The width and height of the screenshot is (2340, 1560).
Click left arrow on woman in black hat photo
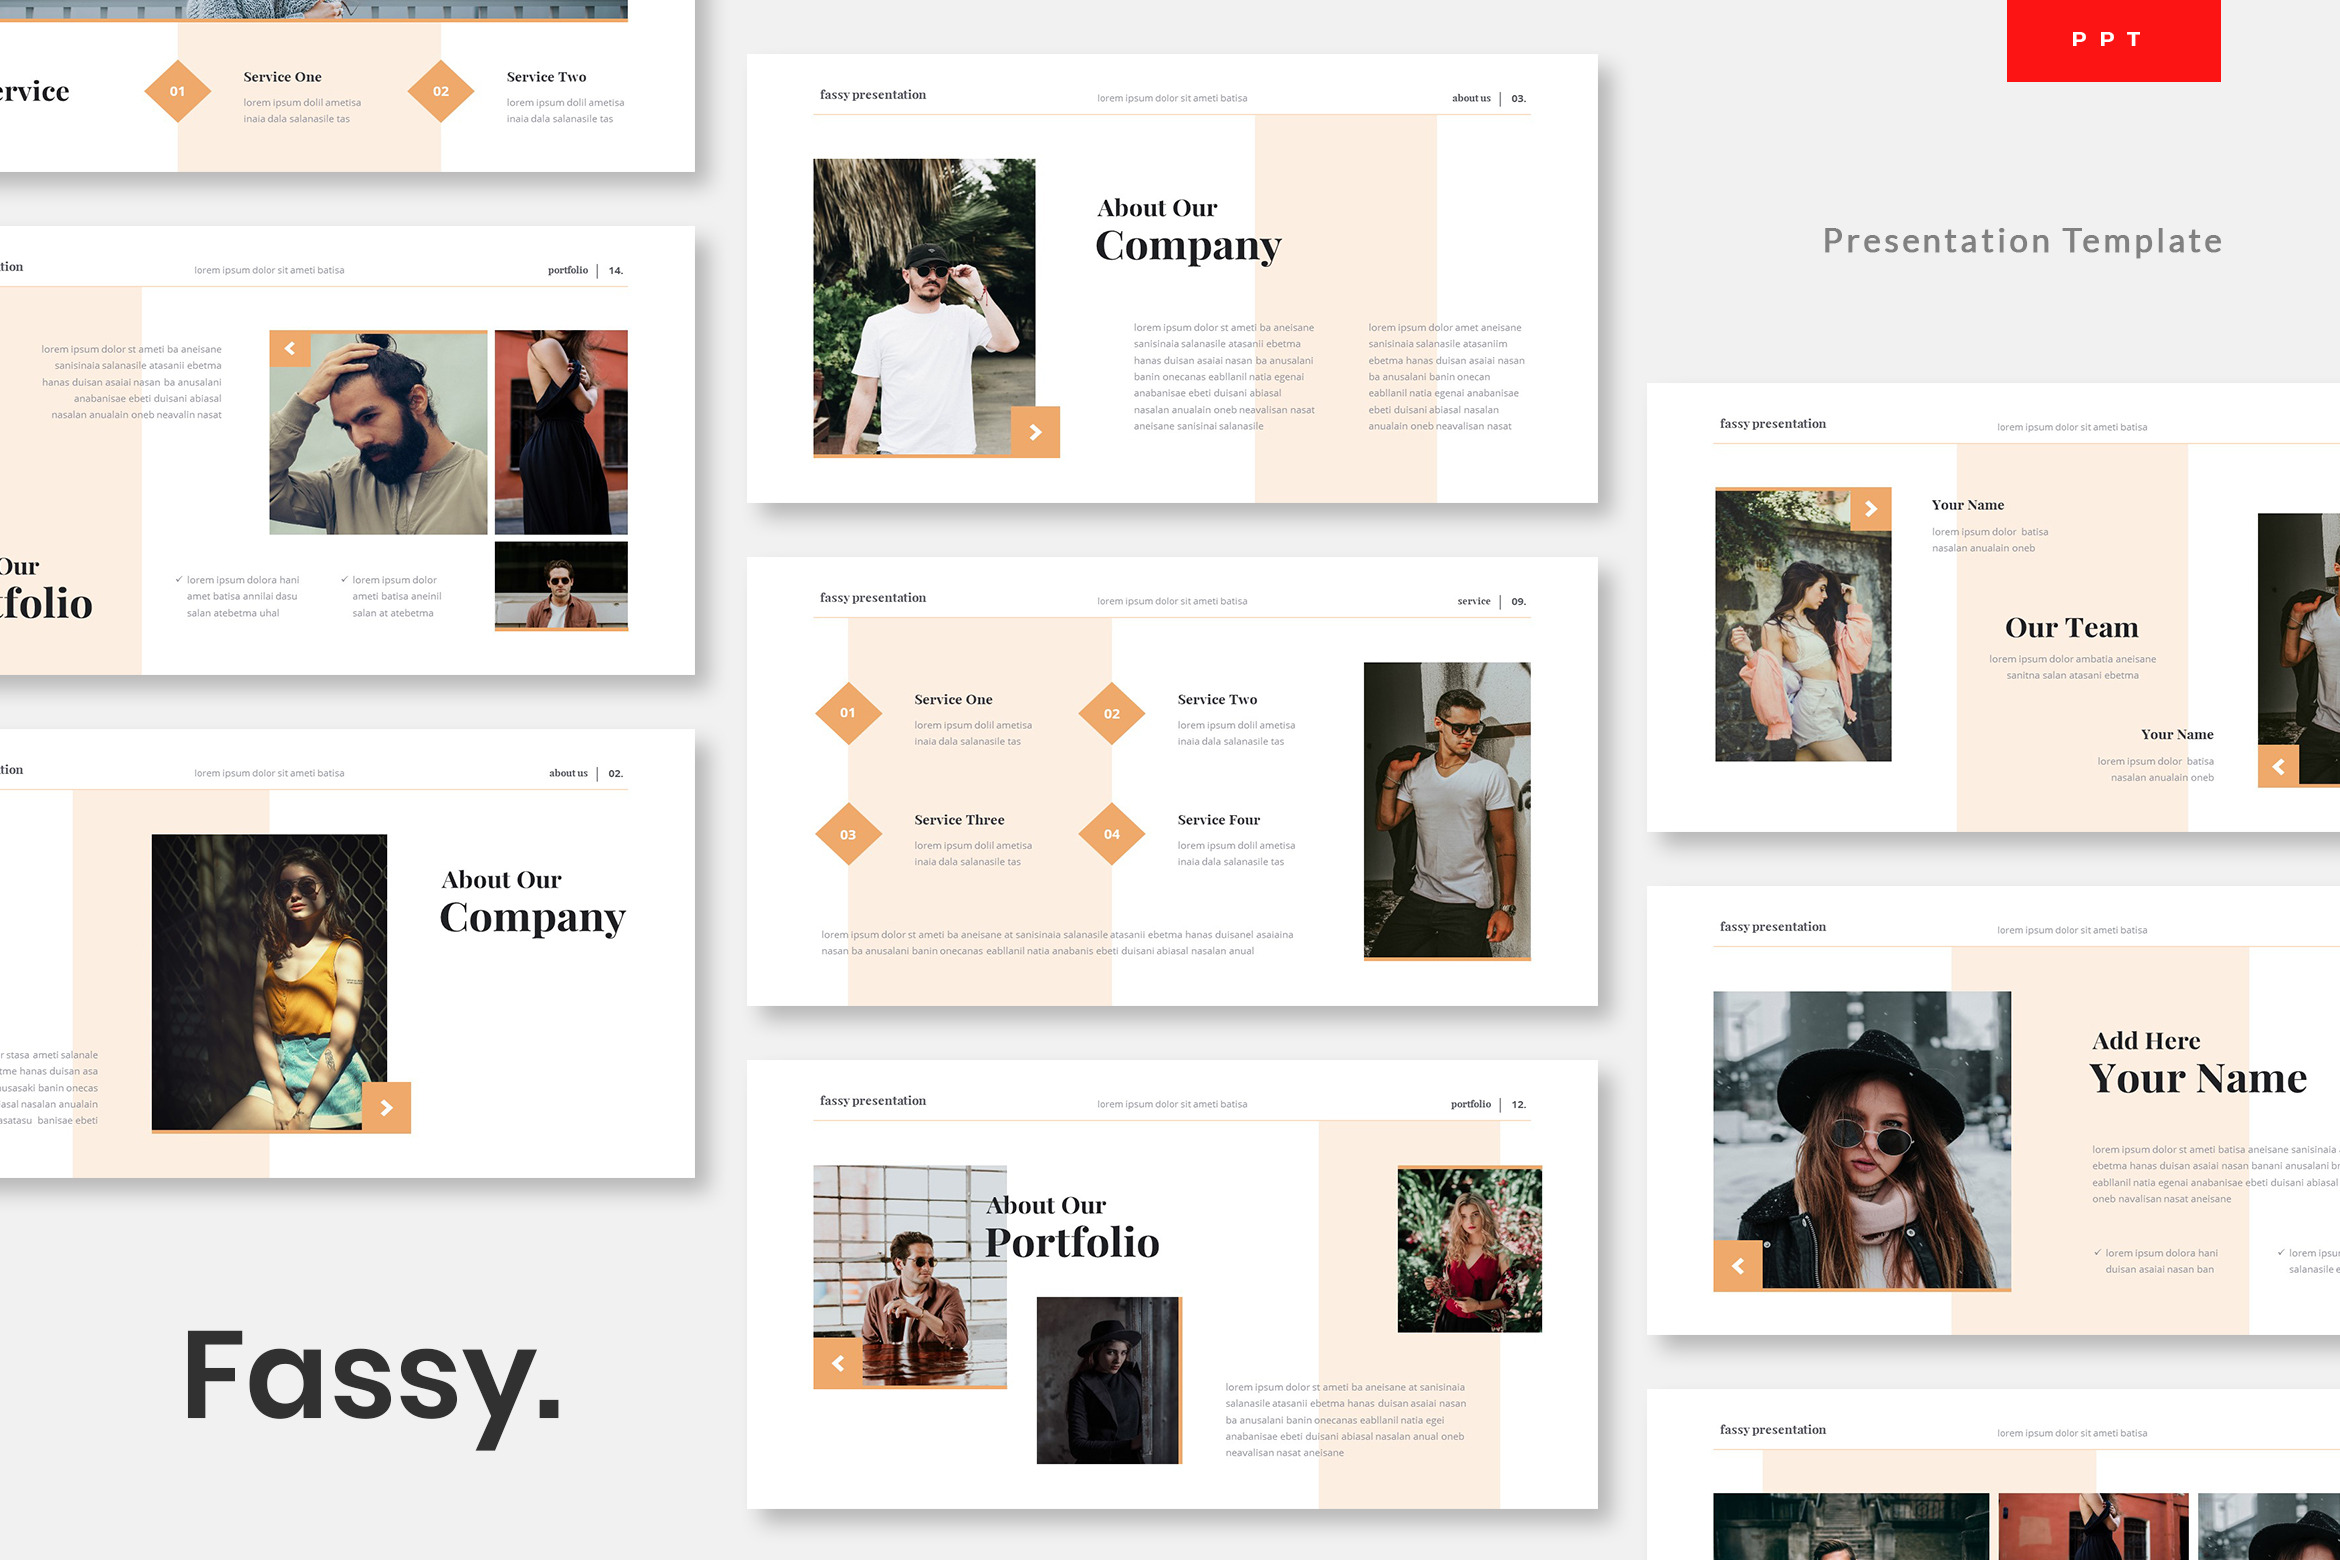tap(1738, 1266)
